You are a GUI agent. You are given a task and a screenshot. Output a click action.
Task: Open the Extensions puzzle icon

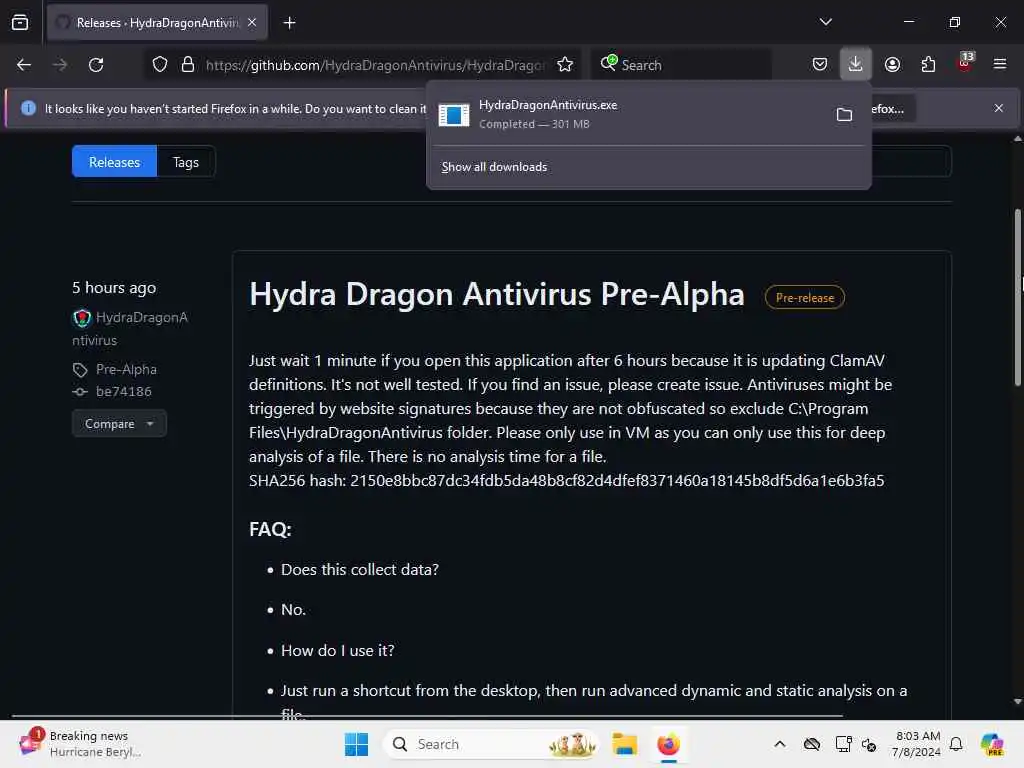point(928,64)
